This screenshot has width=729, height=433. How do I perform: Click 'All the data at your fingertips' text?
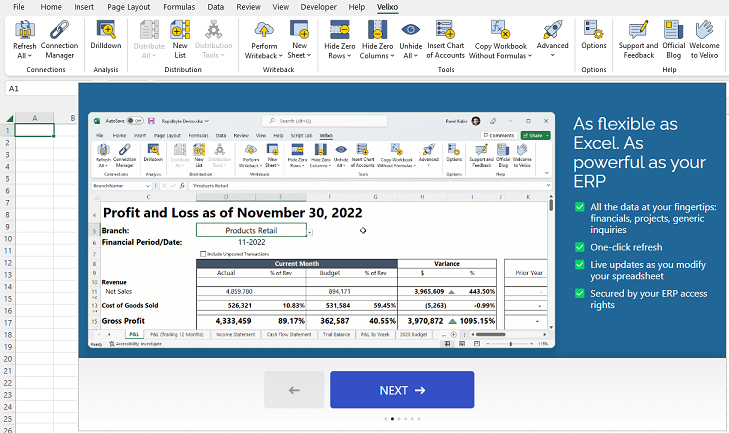(x=653, y=218)
